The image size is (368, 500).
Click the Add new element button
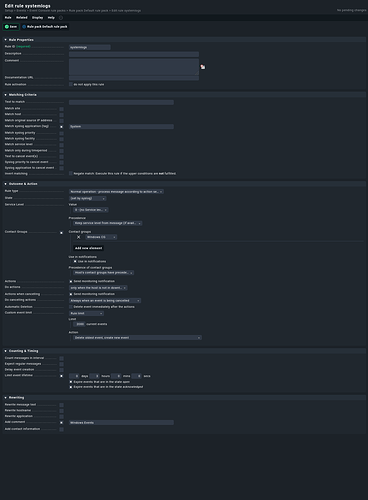88,248
